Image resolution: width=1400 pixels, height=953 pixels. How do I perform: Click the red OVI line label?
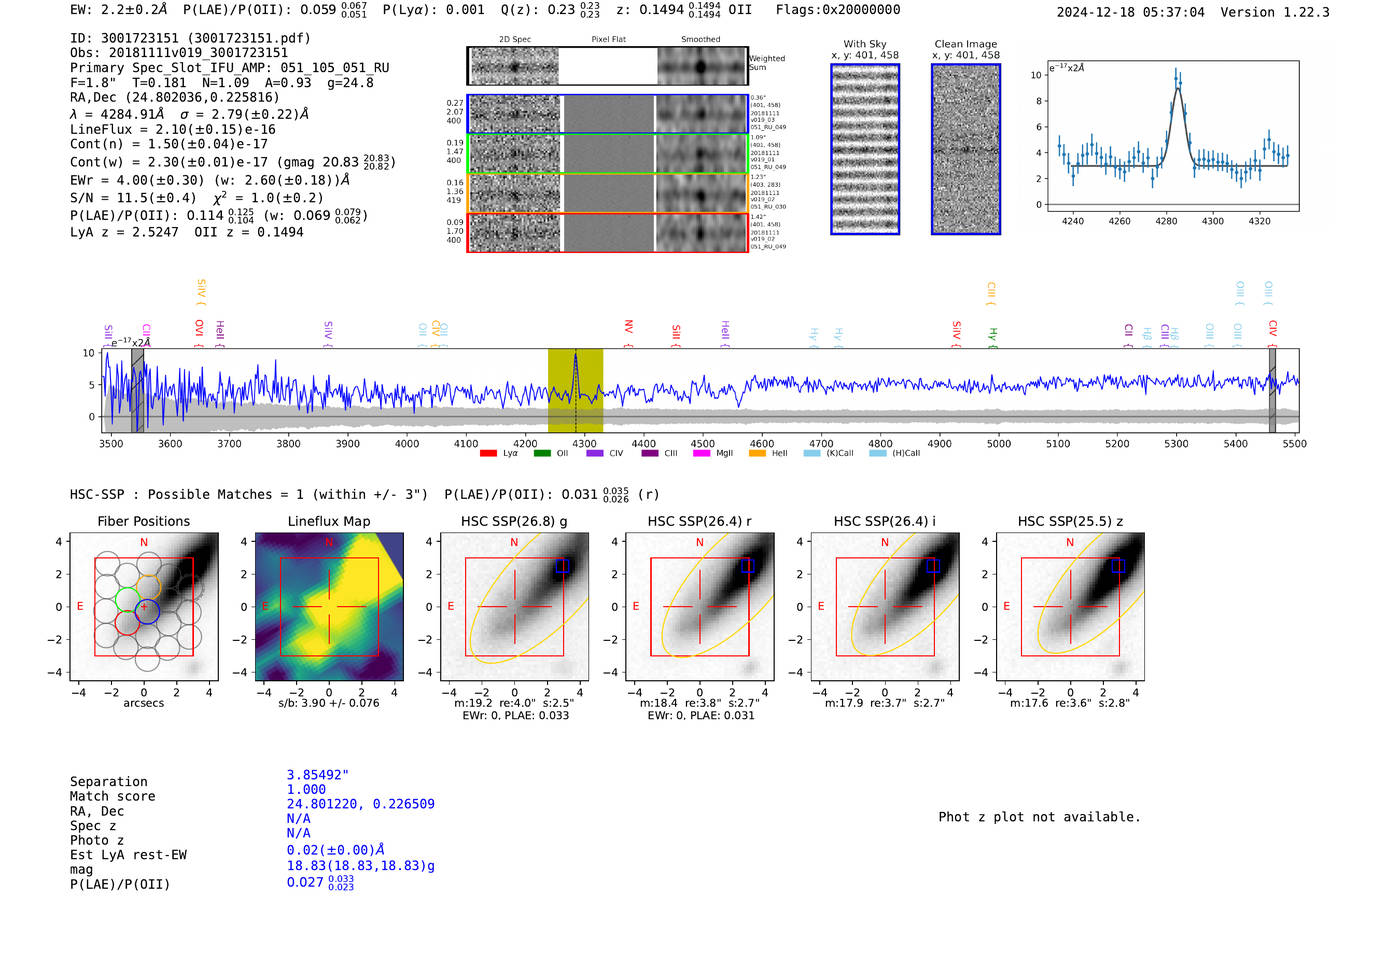tap(198, 333)
